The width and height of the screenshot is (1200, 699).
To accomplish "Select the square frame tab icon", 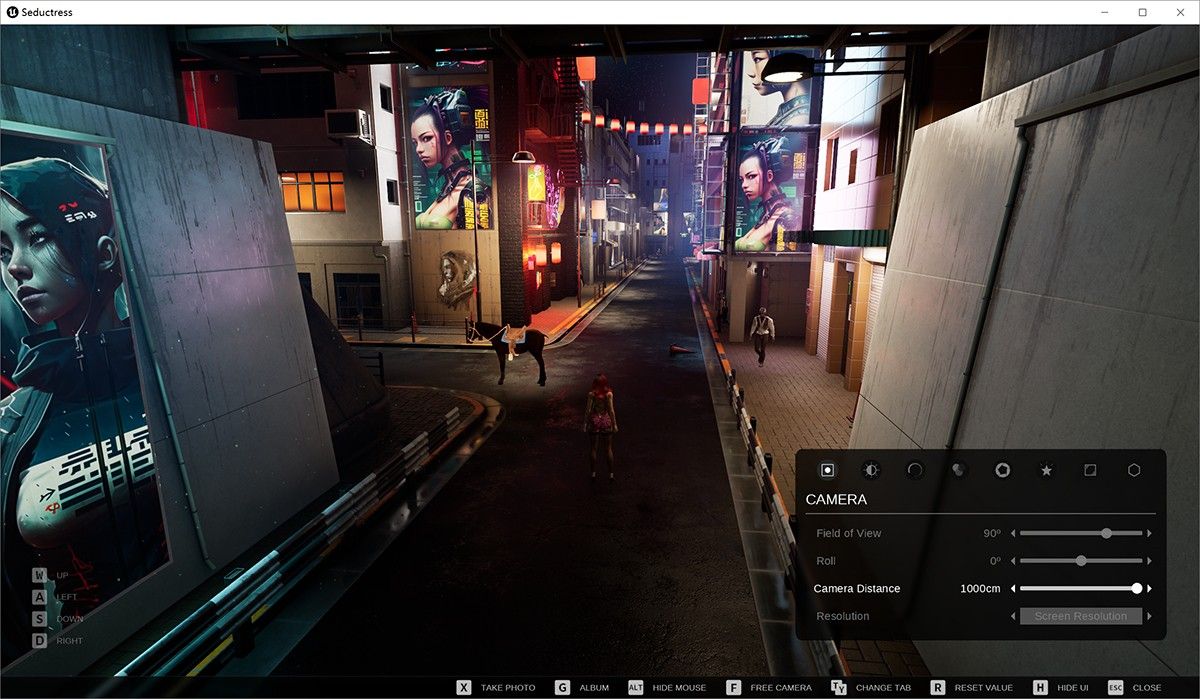I will (x=1090, y=470).
